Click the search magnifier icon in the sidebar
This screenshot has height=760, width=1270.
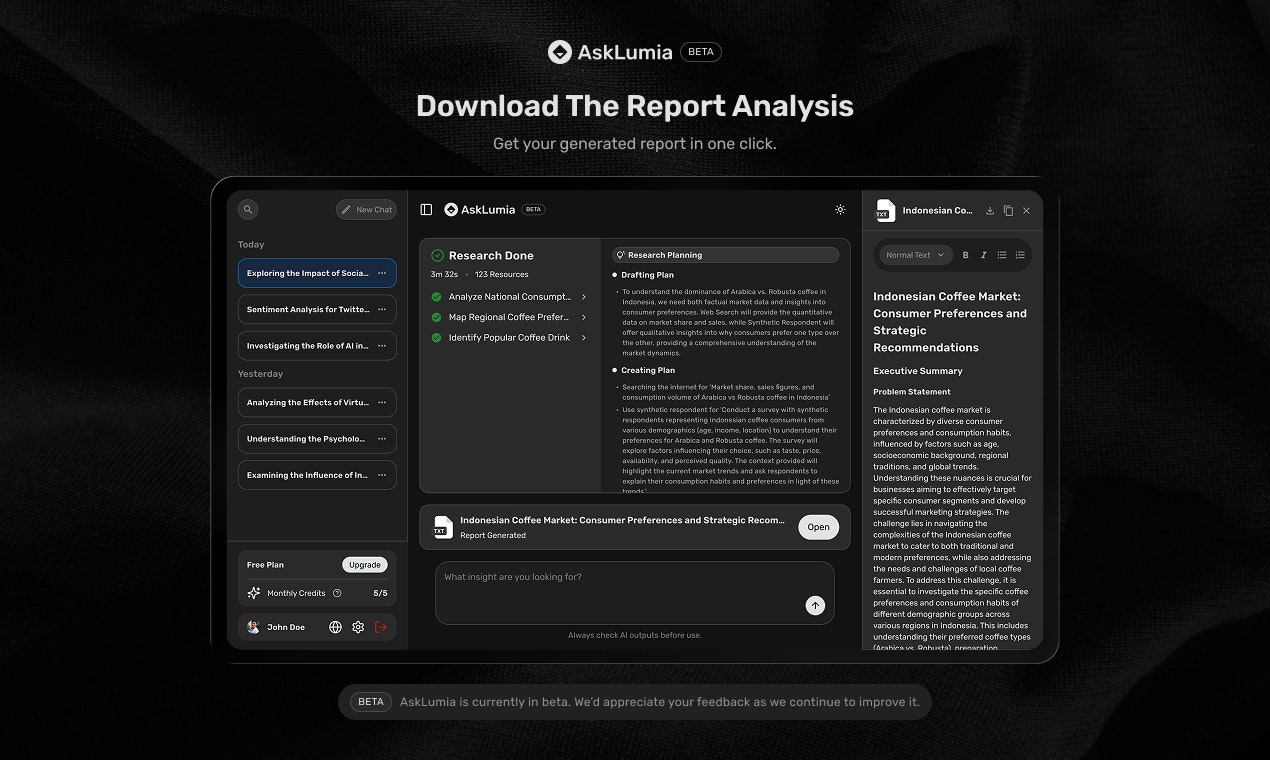248,209
